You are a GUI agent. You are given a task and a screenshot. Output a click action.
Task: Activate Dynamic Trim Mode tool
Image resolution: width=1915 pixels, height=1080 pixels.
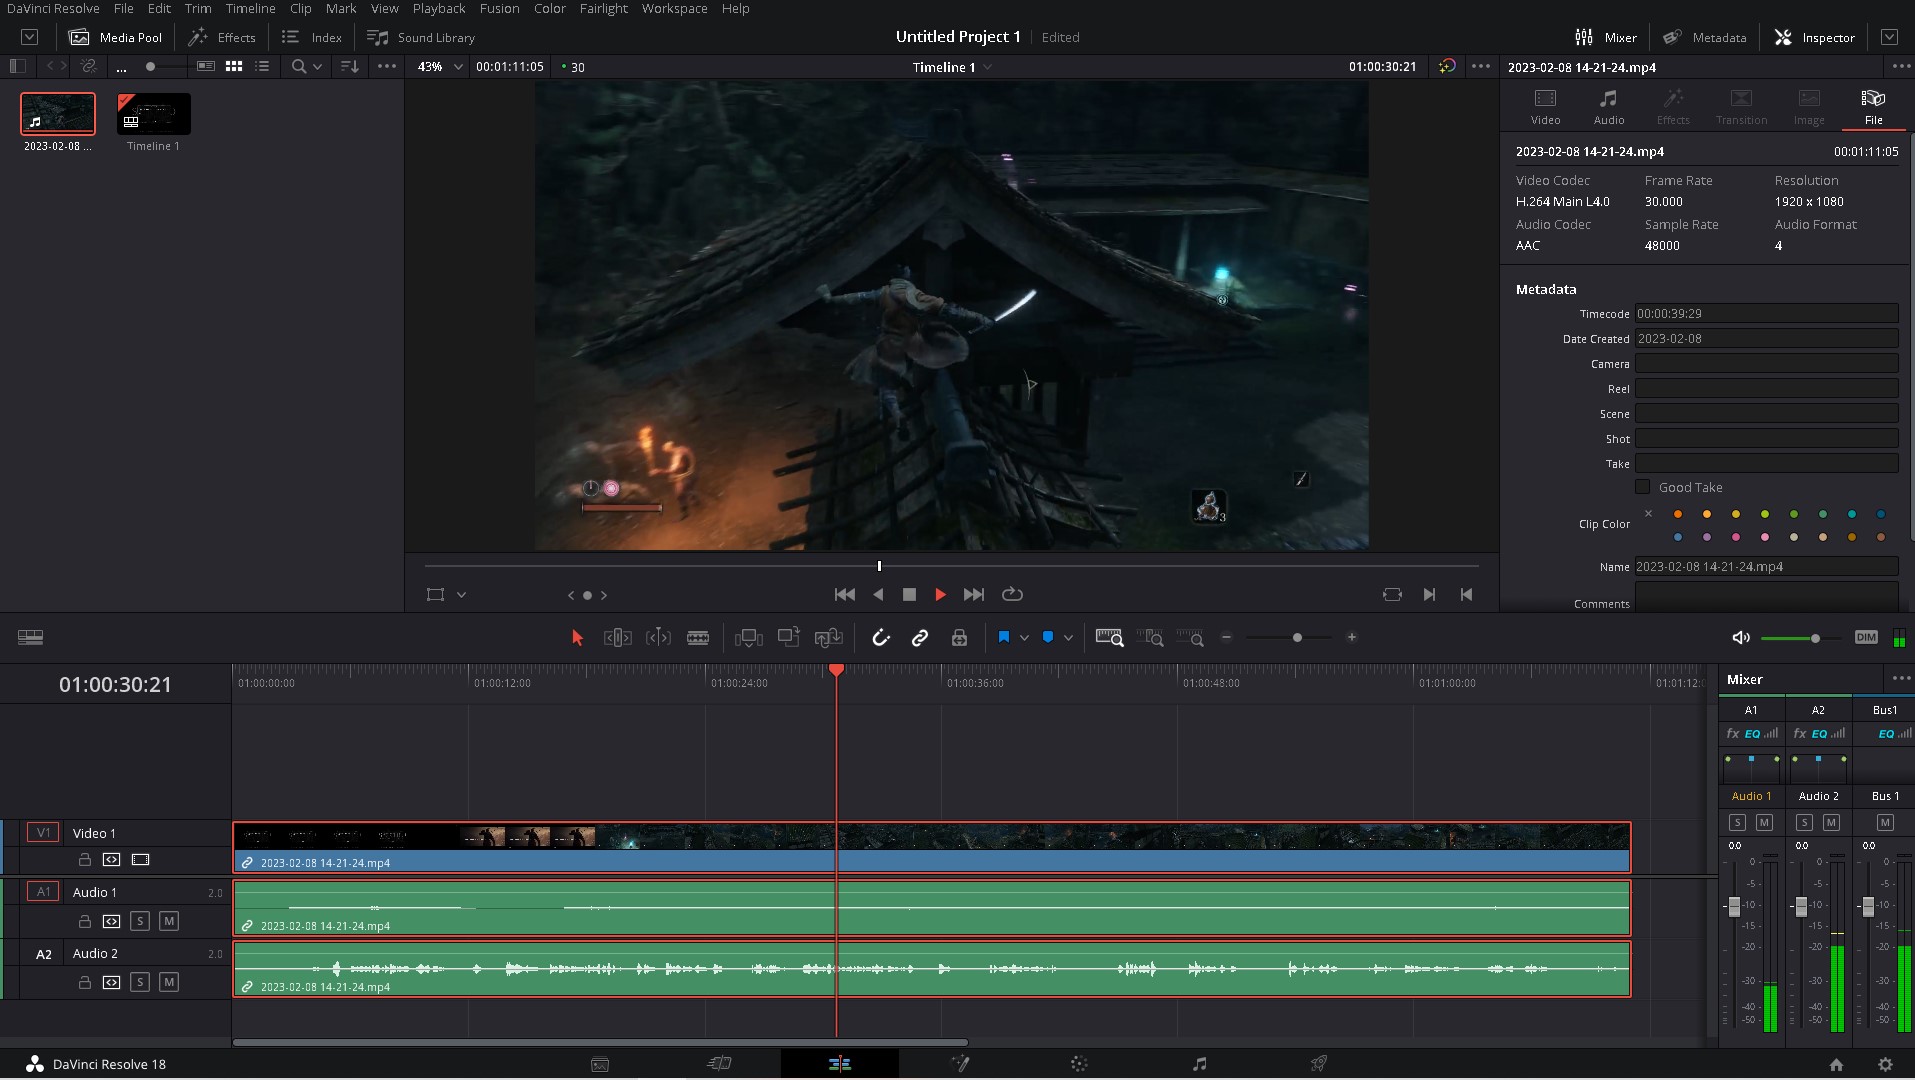pos(658,638)
